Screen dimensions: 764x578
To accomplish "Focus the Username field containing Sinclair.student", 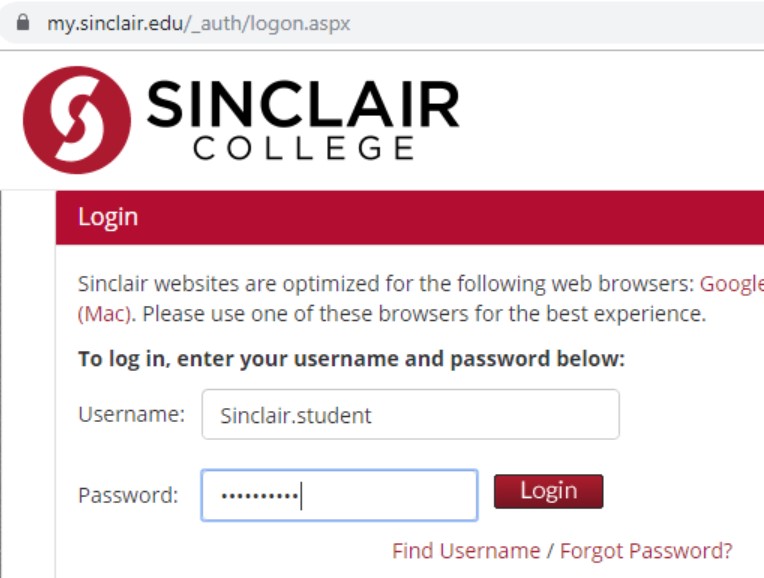I will 411,414.
